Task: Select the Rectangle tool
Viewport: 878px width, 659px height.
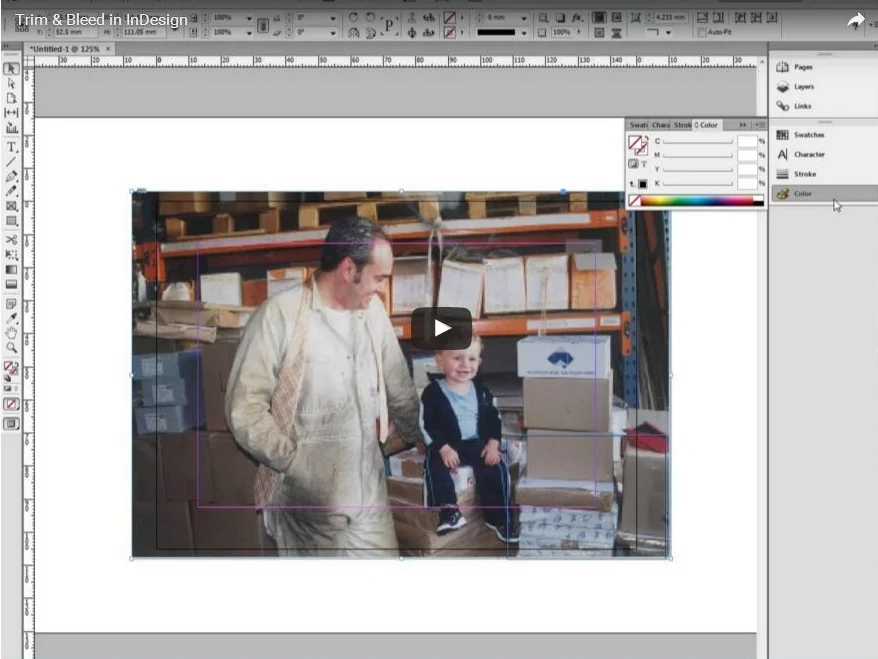Action: tap(11, 221)
